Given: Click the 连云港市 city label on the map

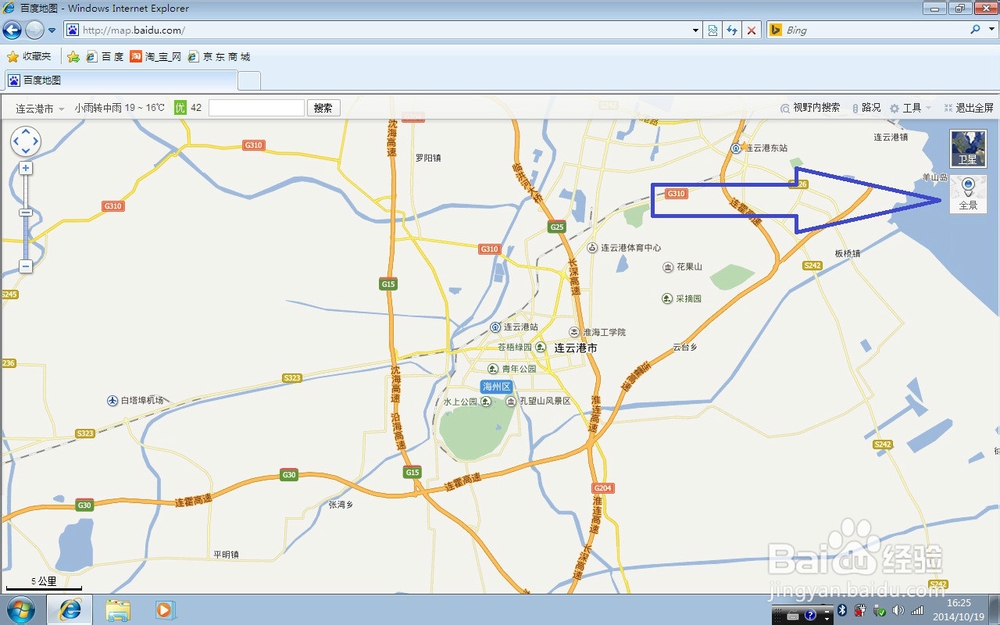Looking at the screenshot, I should pos(575,348).
